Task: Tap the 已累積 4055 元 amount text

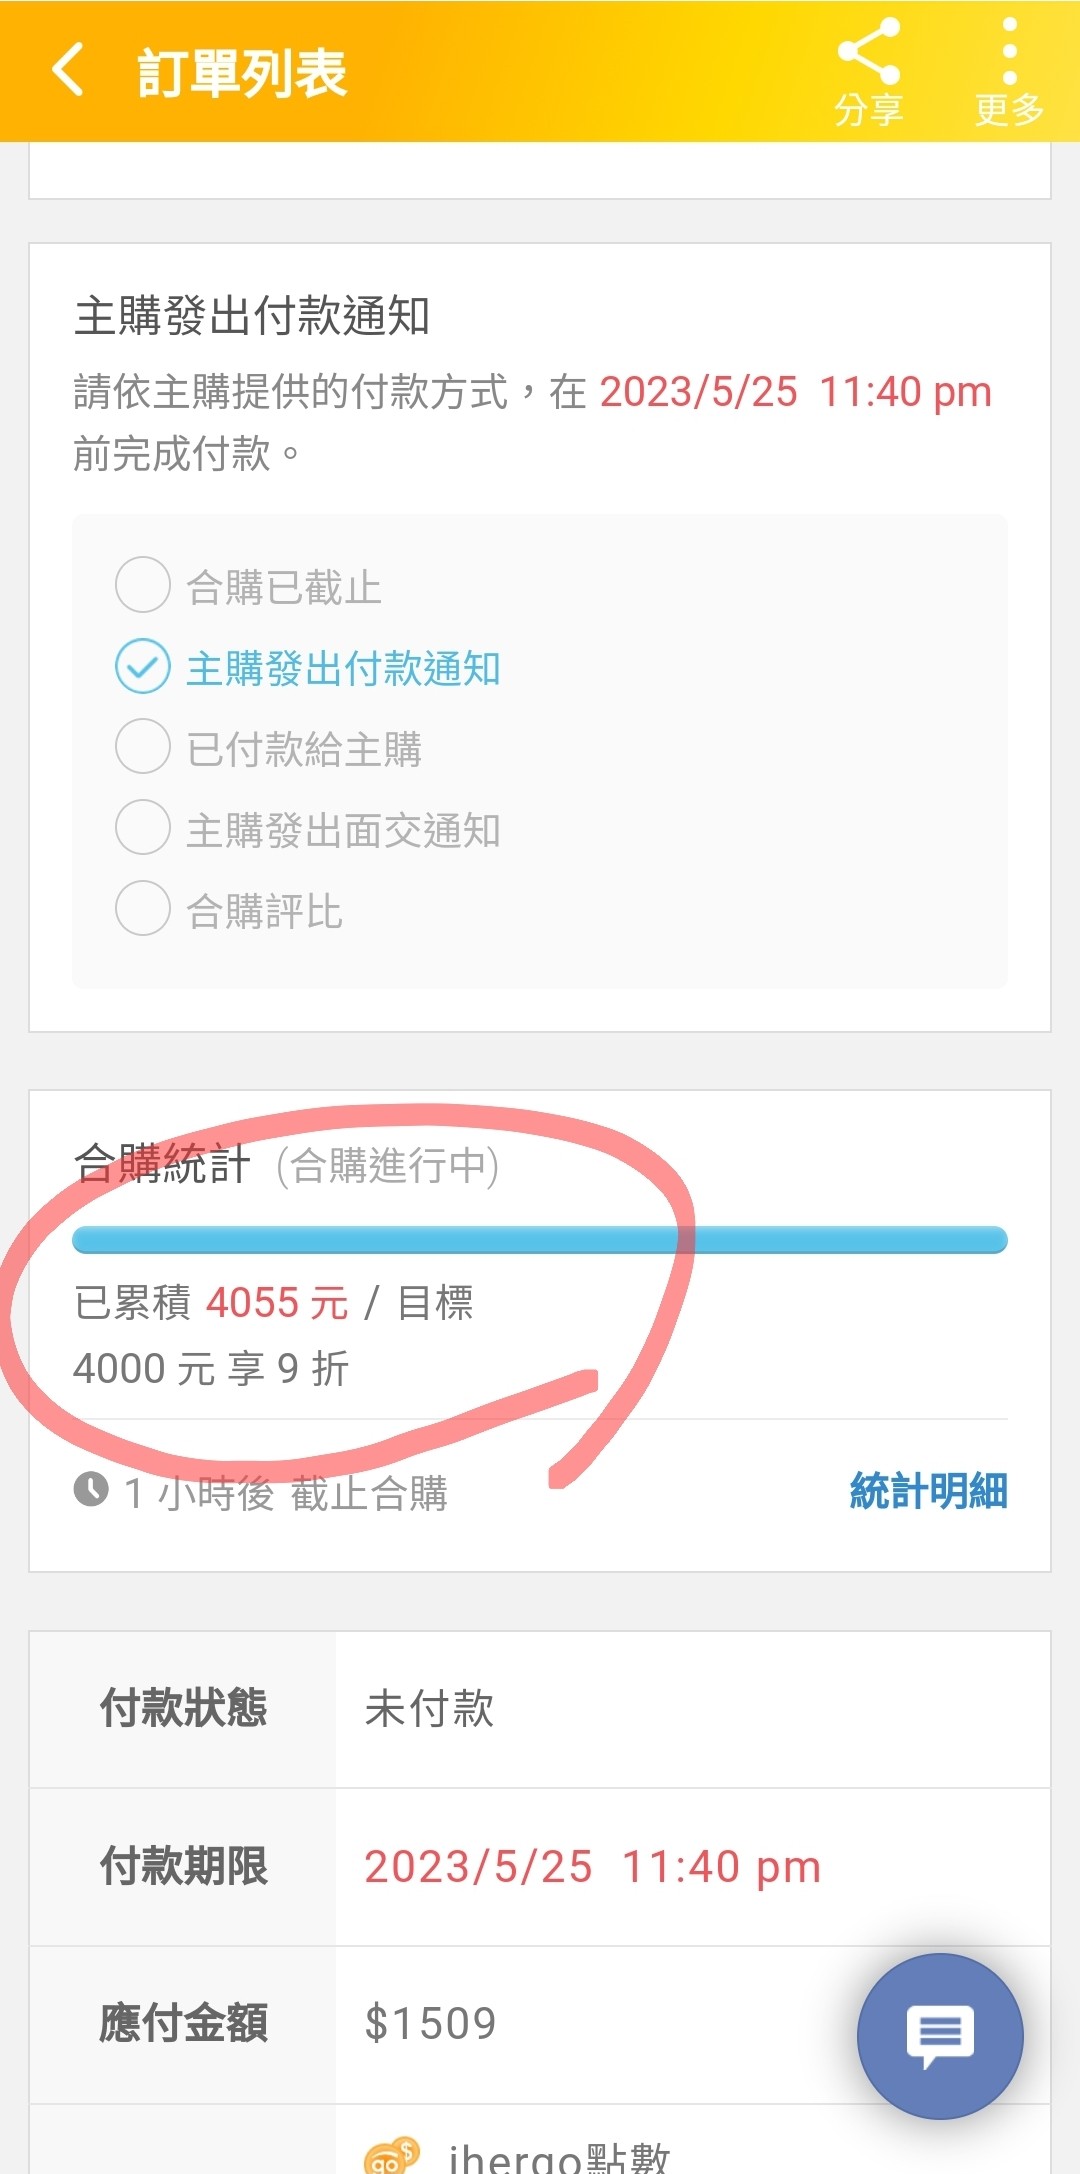Action: click(x=211, y=1303)
